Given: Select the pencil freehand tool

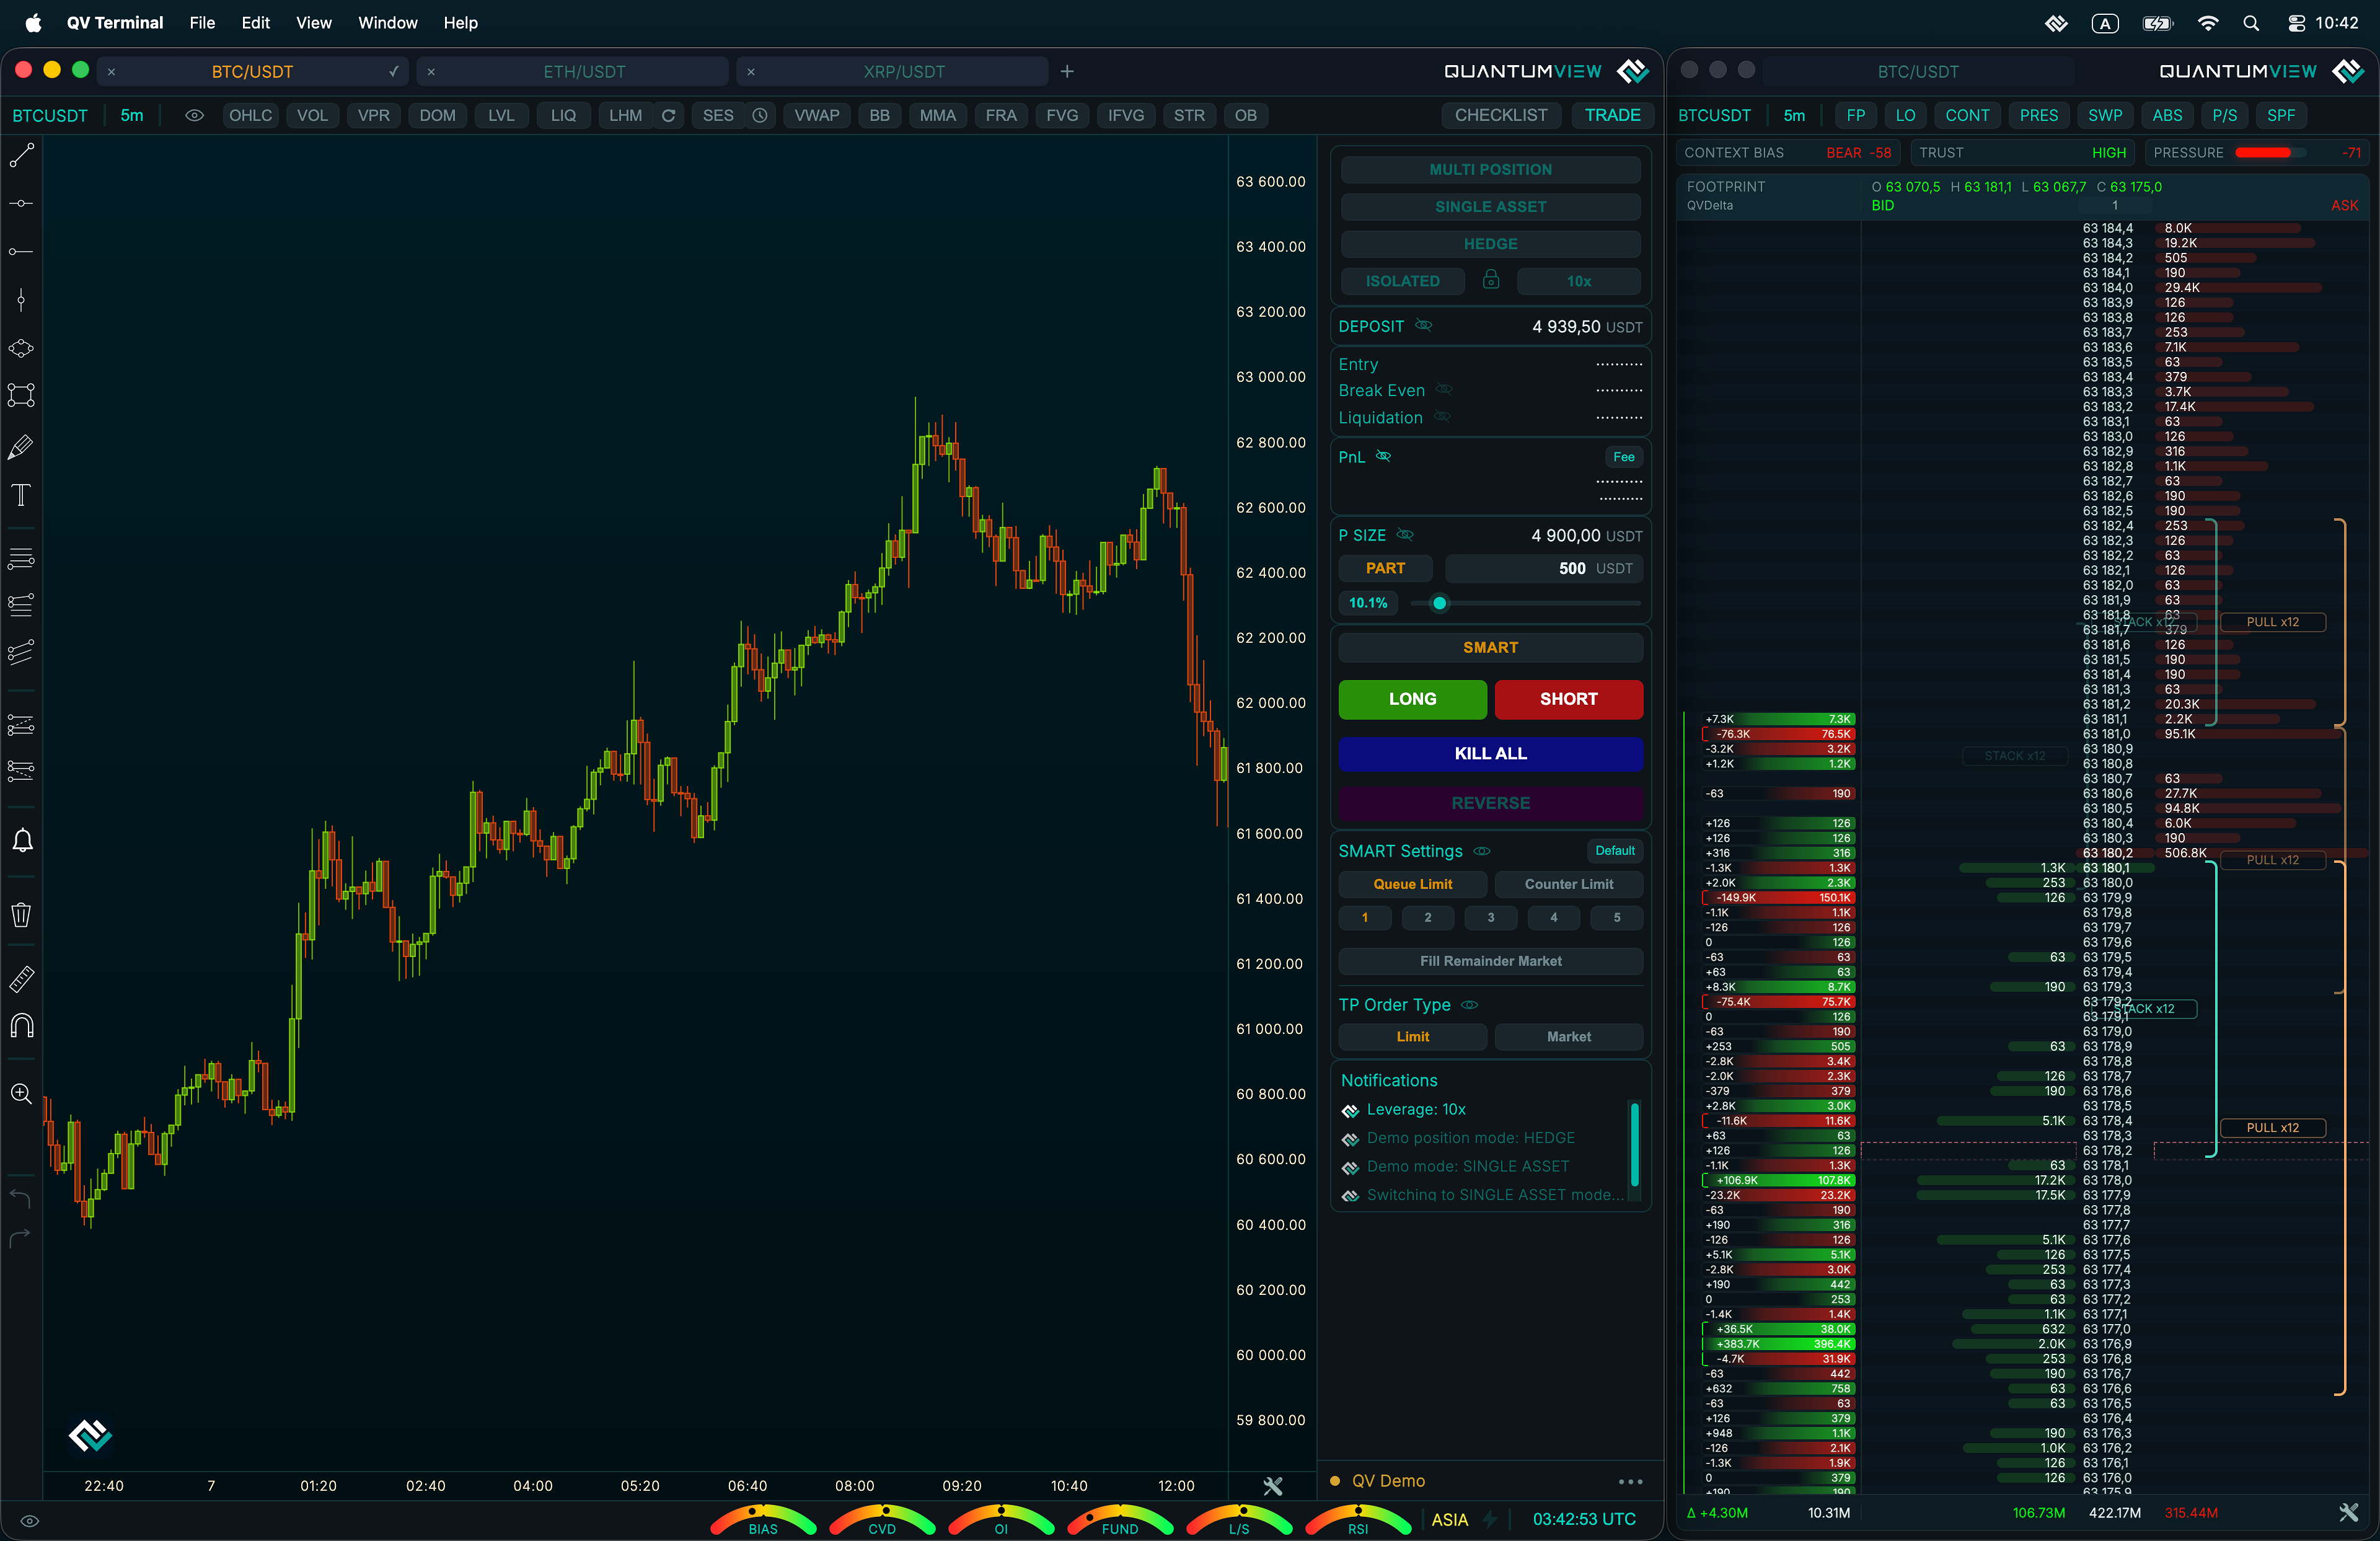Looking at the screenshot, I should tap(21, 447).
